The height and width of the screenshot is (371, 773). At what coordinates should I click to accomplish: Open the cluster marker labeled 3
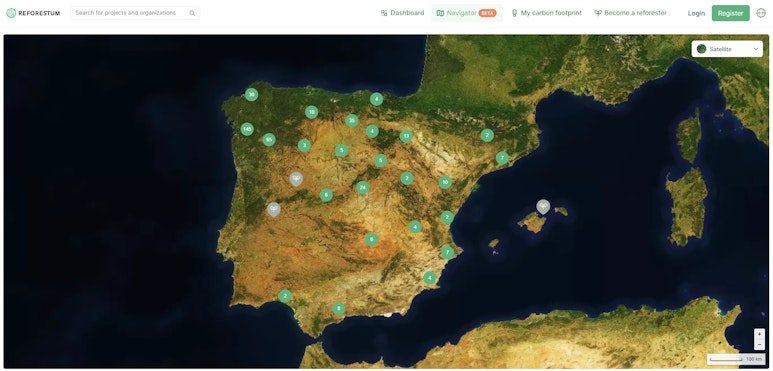point(304,145)
